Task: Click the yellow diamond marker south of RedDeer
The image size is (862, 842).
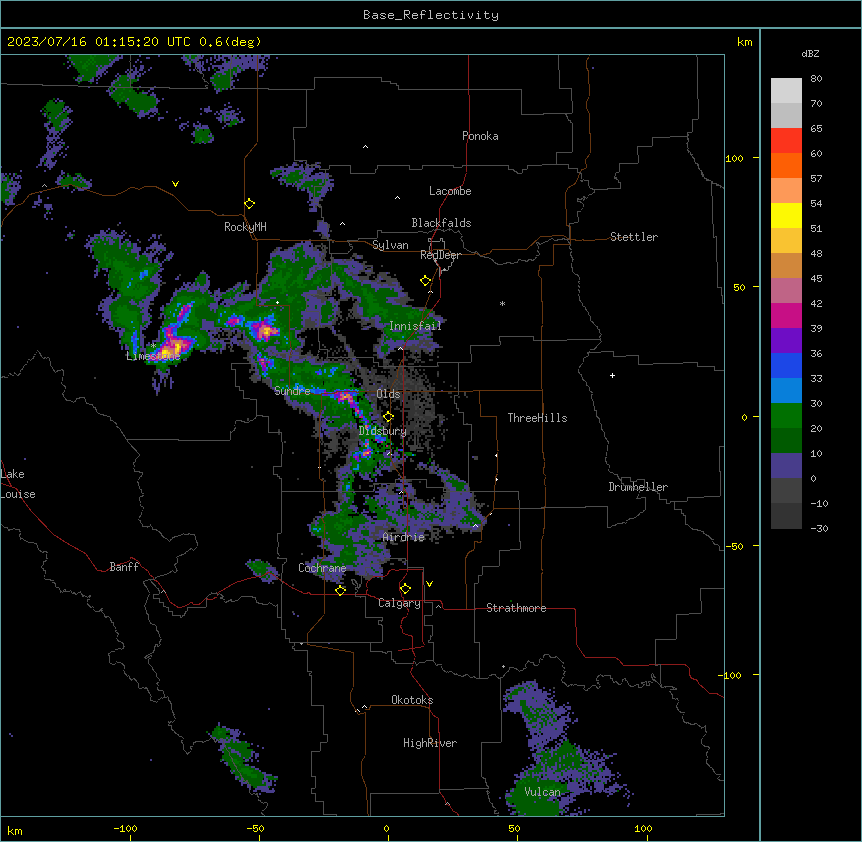Action: tap(426, 281)
